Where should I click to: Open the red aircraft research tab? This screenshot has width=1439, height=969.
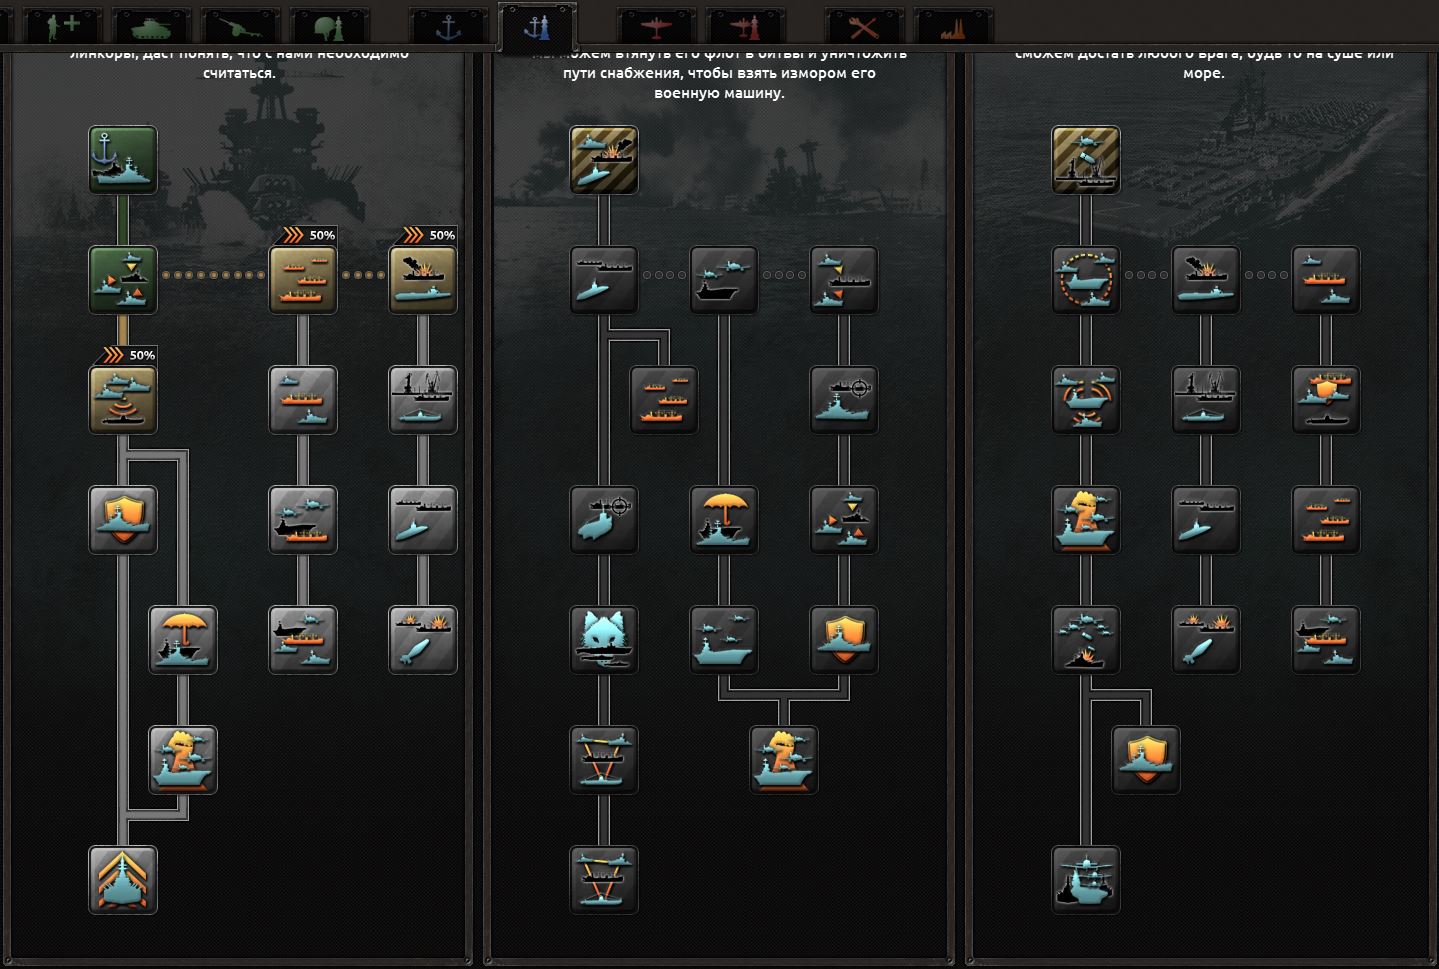click(656, 25)
